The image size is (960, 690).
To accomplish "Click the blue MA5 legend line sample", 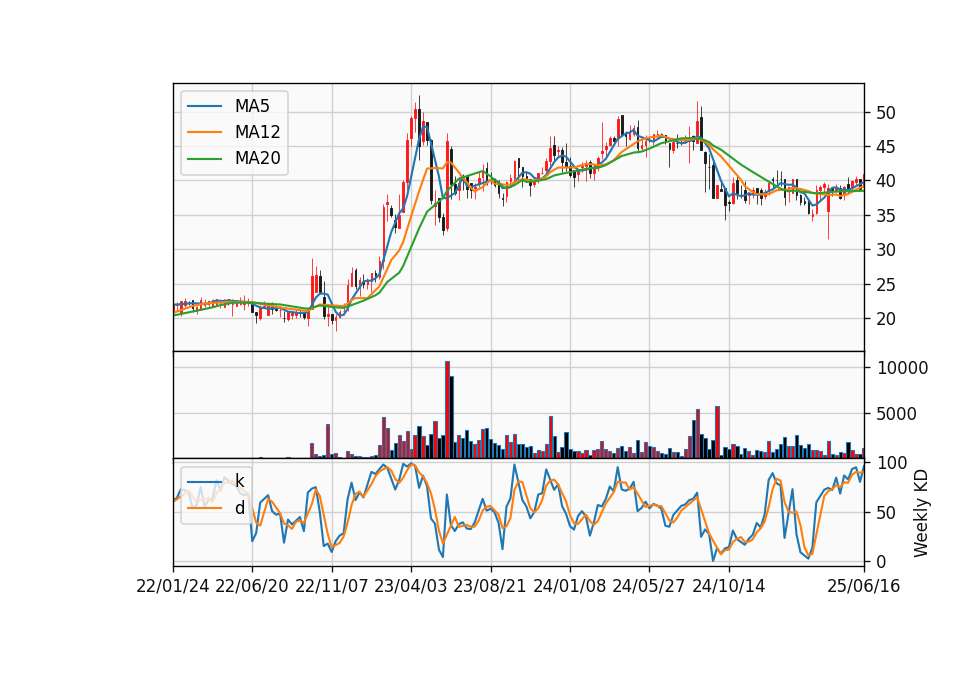I will pyautogui.click(x=204, y=106).
